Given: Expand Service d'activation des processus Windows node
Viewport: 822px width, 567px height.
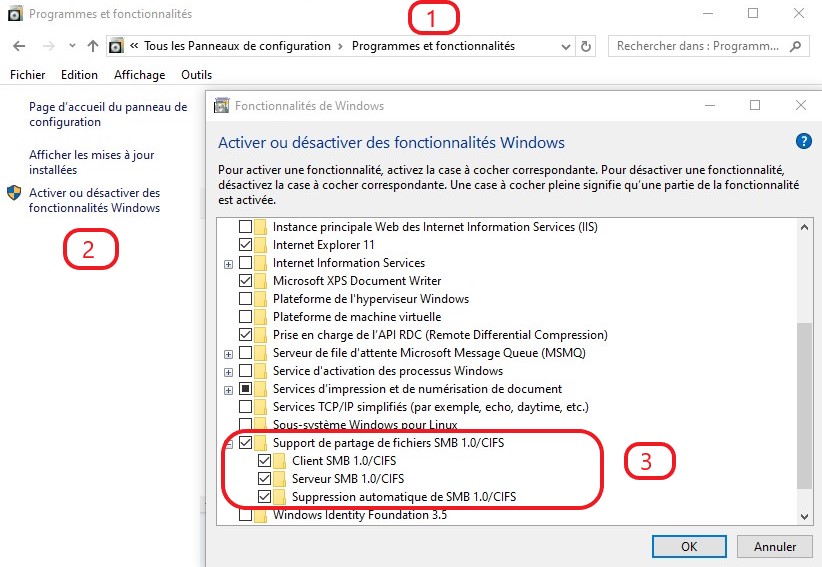Looking at the screenshot, I should click(229, 373).
